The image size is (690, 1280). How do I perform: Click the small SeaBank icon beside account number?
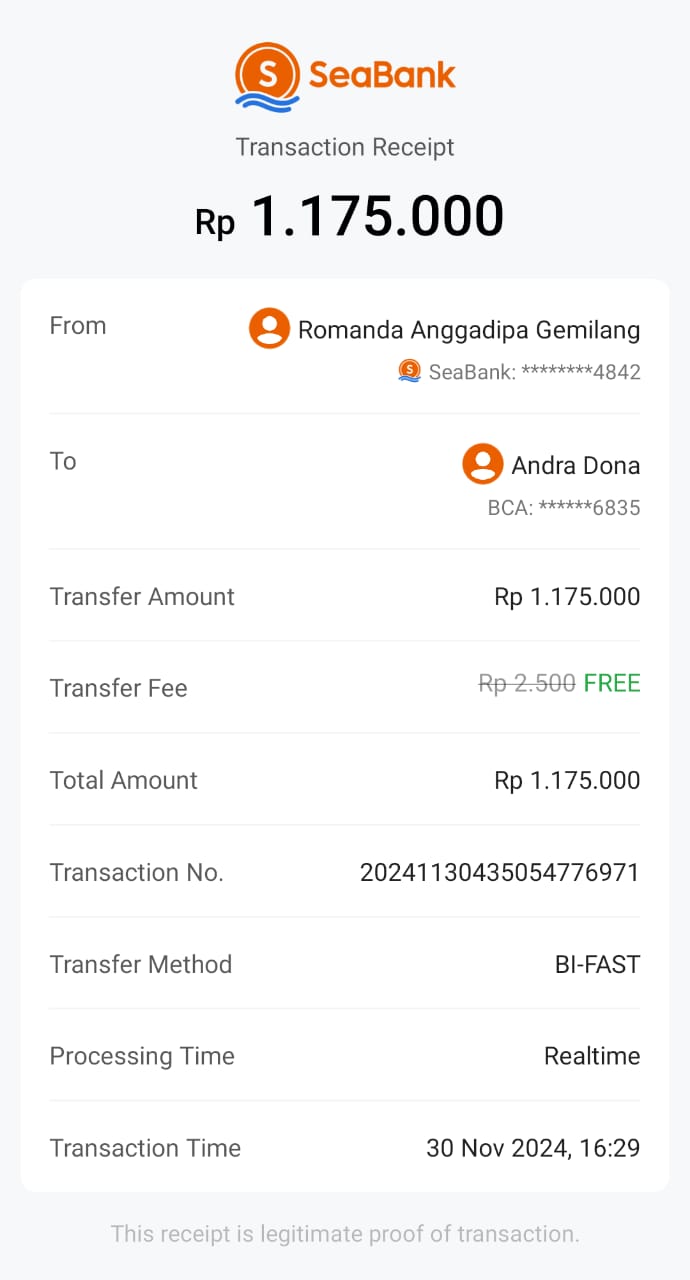tap(409, 371)
